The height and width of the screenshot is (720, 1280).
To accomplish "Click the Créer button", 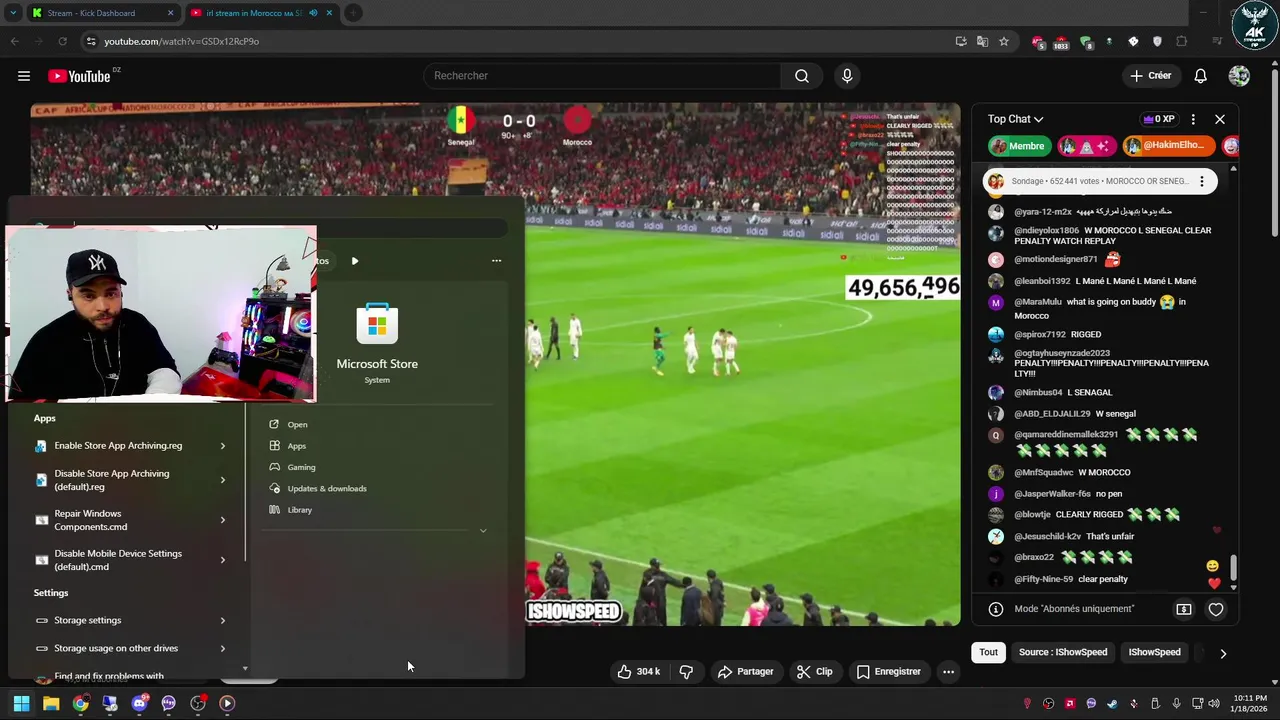I will coord(1150,76).
